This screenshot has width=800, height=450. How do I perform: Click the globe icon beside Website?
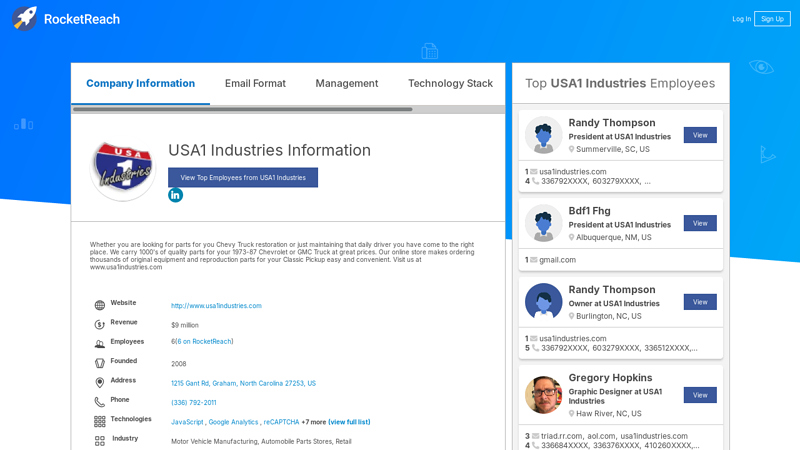pos(99,305)
